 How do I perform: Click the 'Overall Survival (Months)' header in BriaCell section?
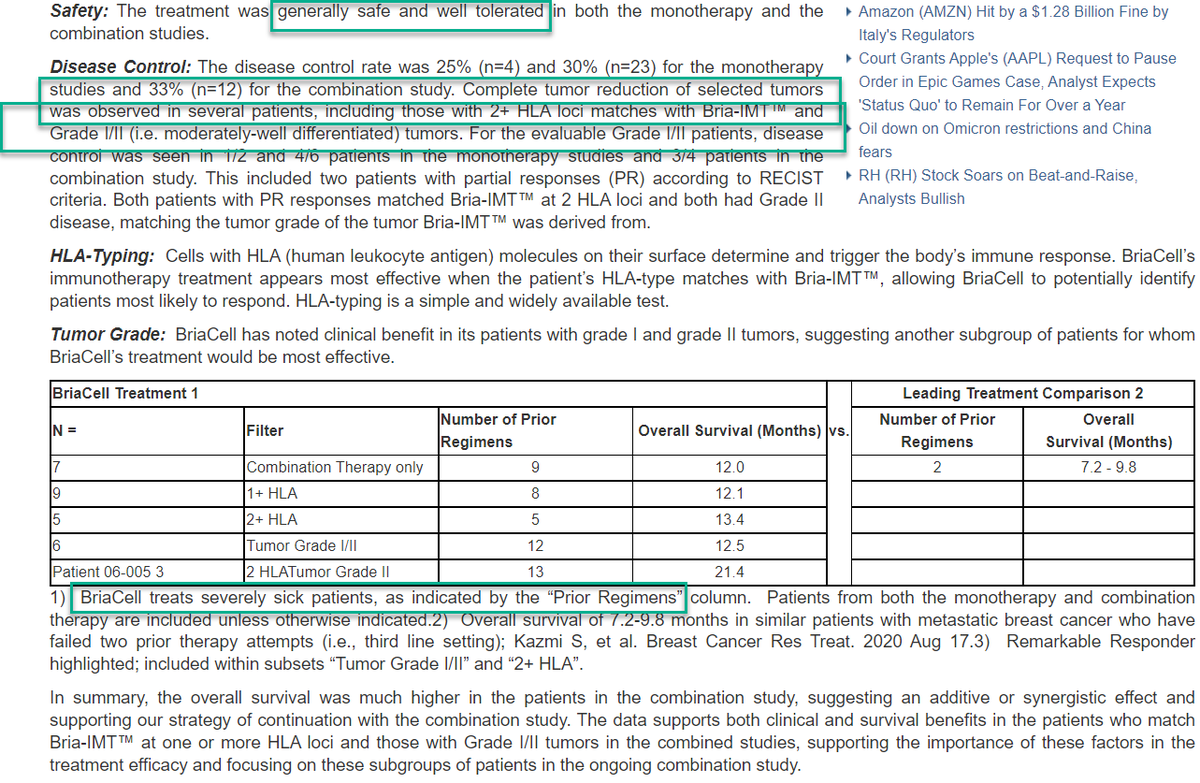(x=730, y=430)
